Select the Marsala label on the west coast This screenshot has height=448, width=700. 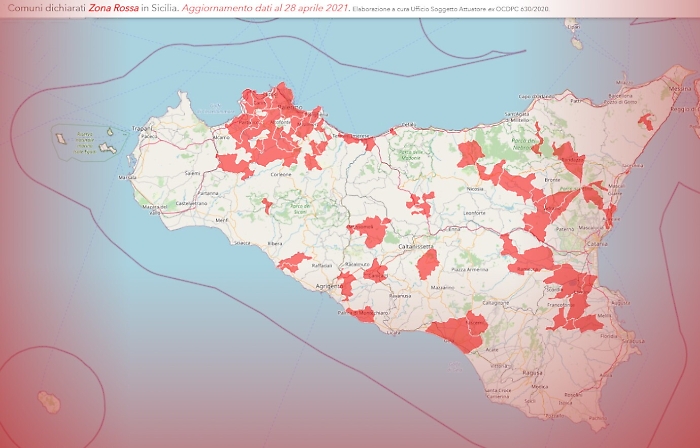(127, 178)
